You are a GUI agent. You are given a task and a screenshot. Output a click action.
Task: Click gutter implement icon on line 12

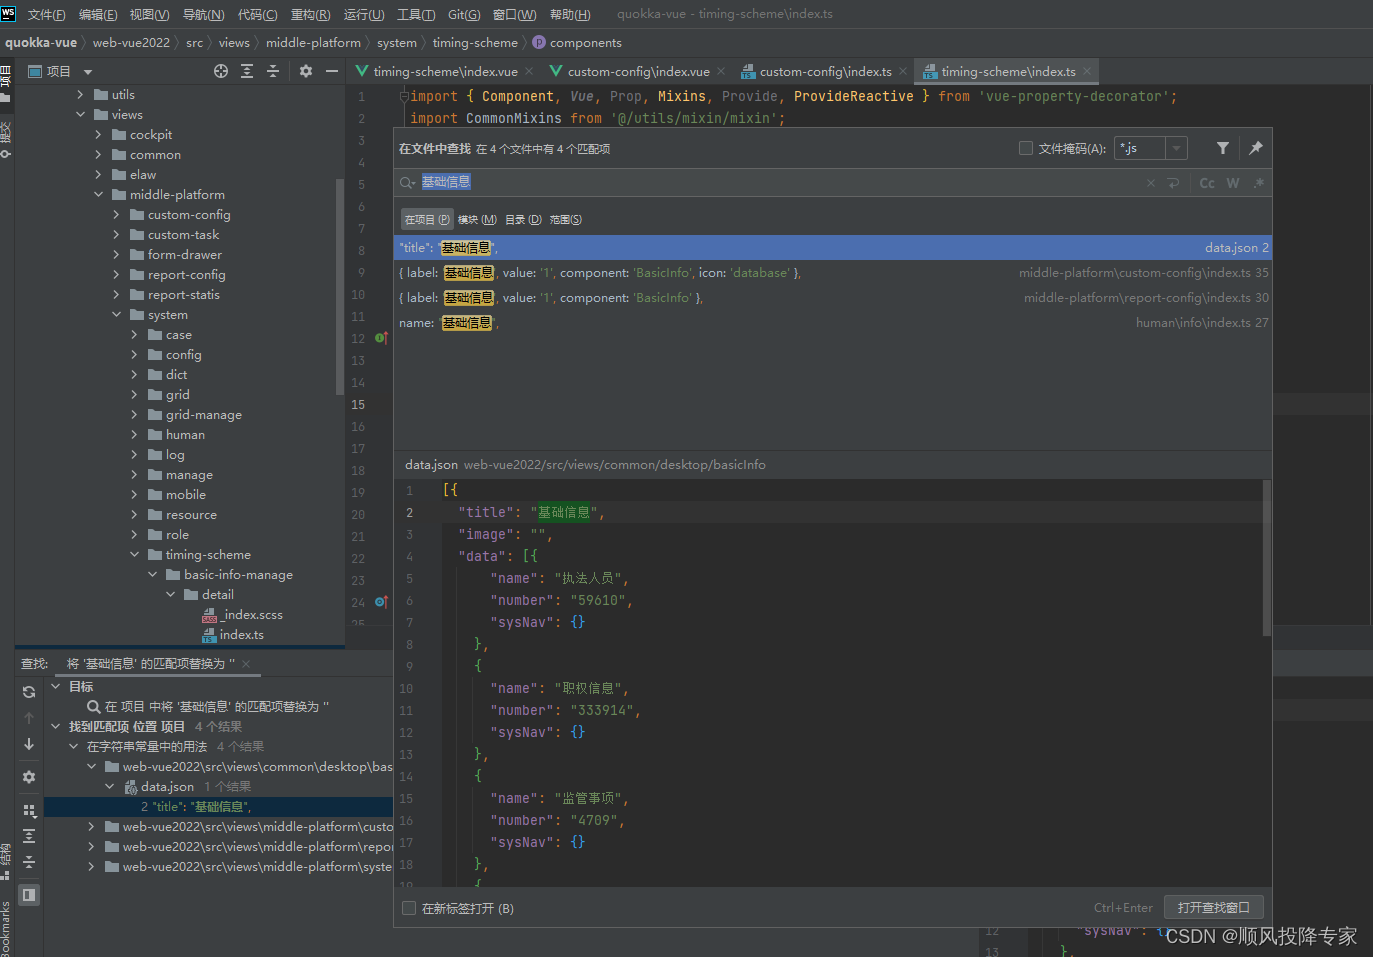pyautogui.click(x=381, y=338)
